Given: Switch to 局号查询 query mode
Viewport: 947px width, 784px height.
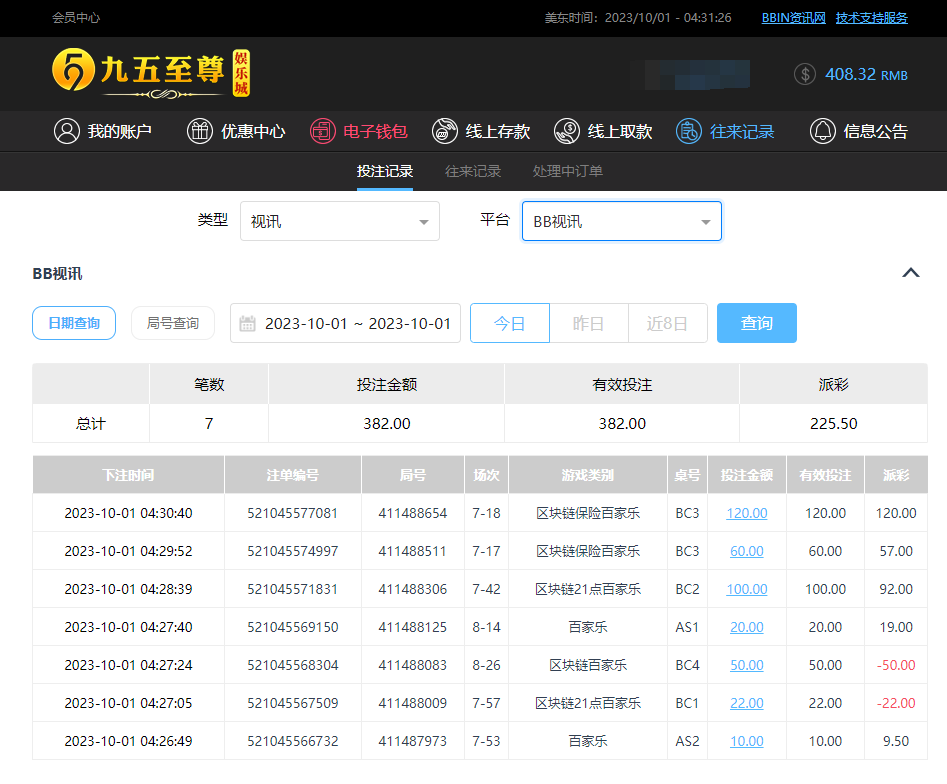Looking at the screenshot, I should pos(172,323).
